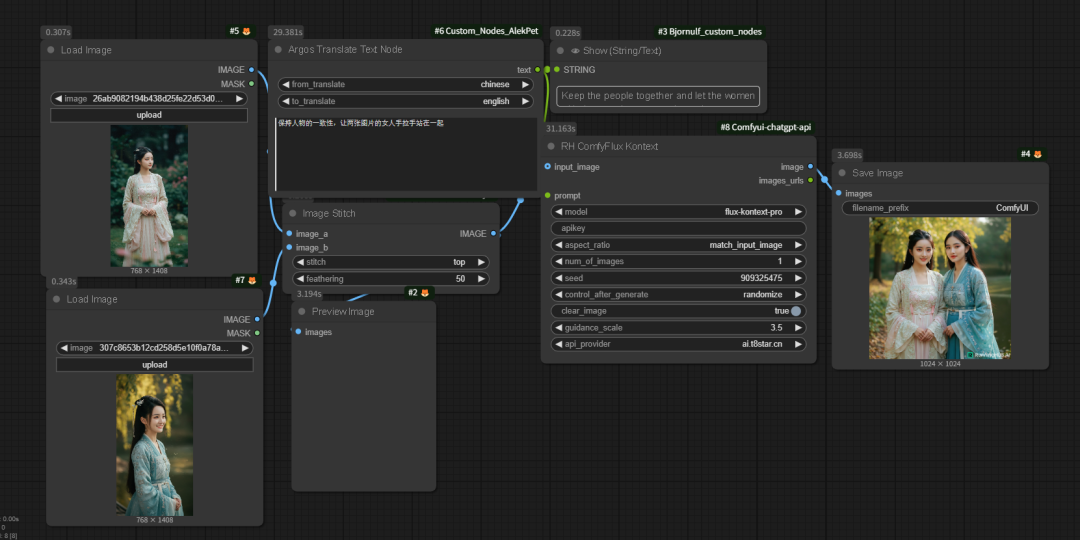Open the aspect_ratio match_input_image dropdown
1080x540 pixels.
tap(678, 245)
